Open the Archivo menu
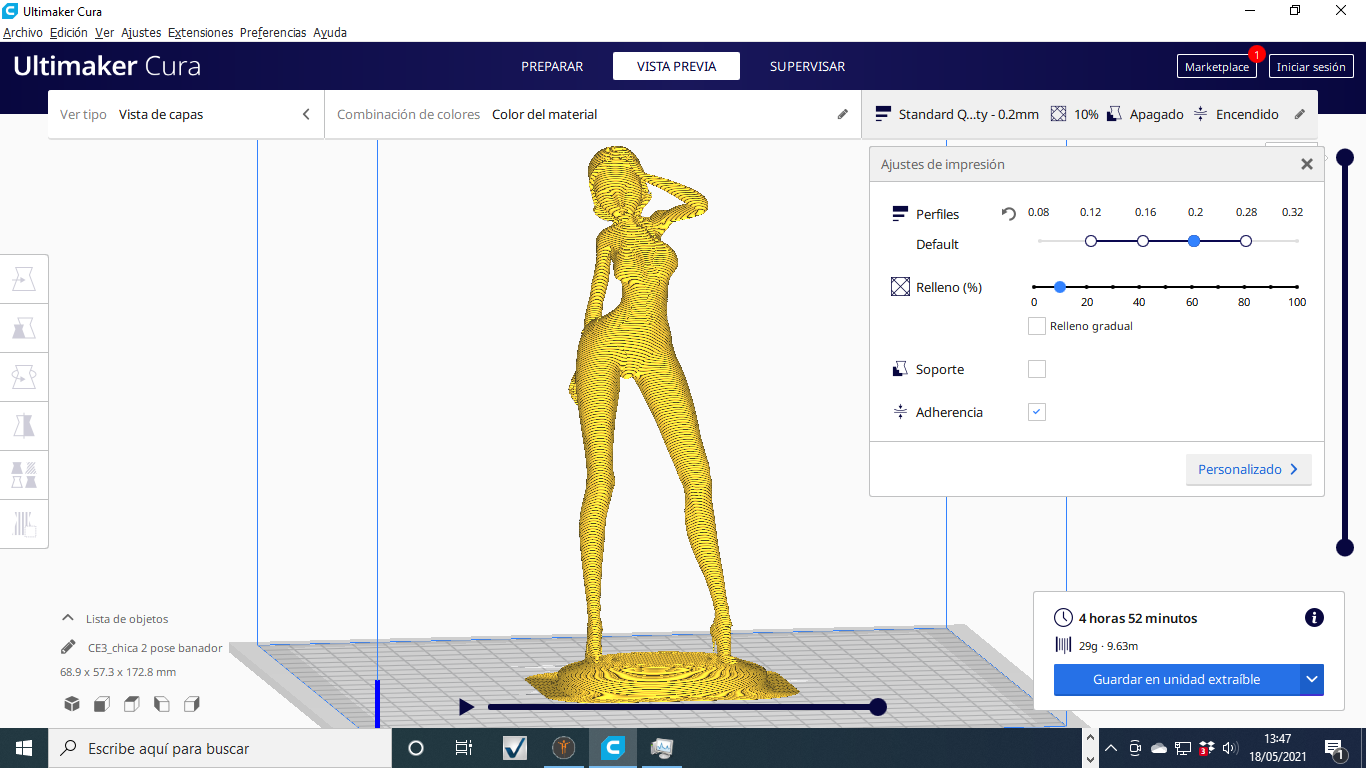1366x768 pixels. (23, 32)
